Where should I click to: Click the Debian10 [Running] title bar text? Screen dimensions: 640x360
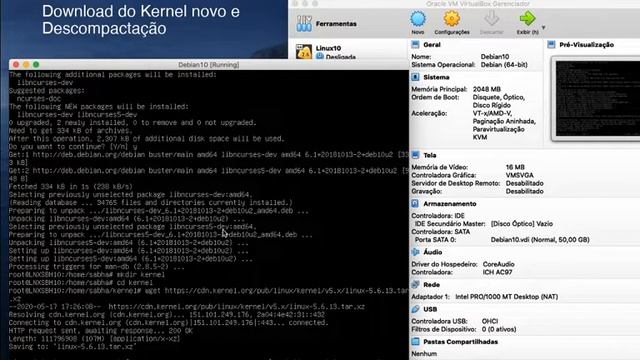(209, 64)
